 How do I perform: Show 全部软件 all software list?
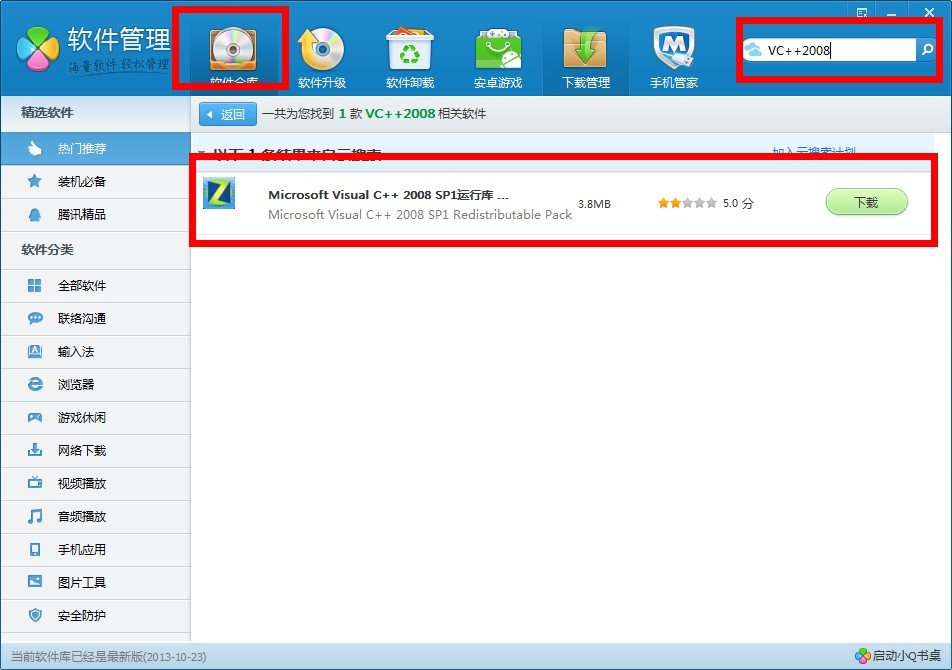click(x=81, y=285)
